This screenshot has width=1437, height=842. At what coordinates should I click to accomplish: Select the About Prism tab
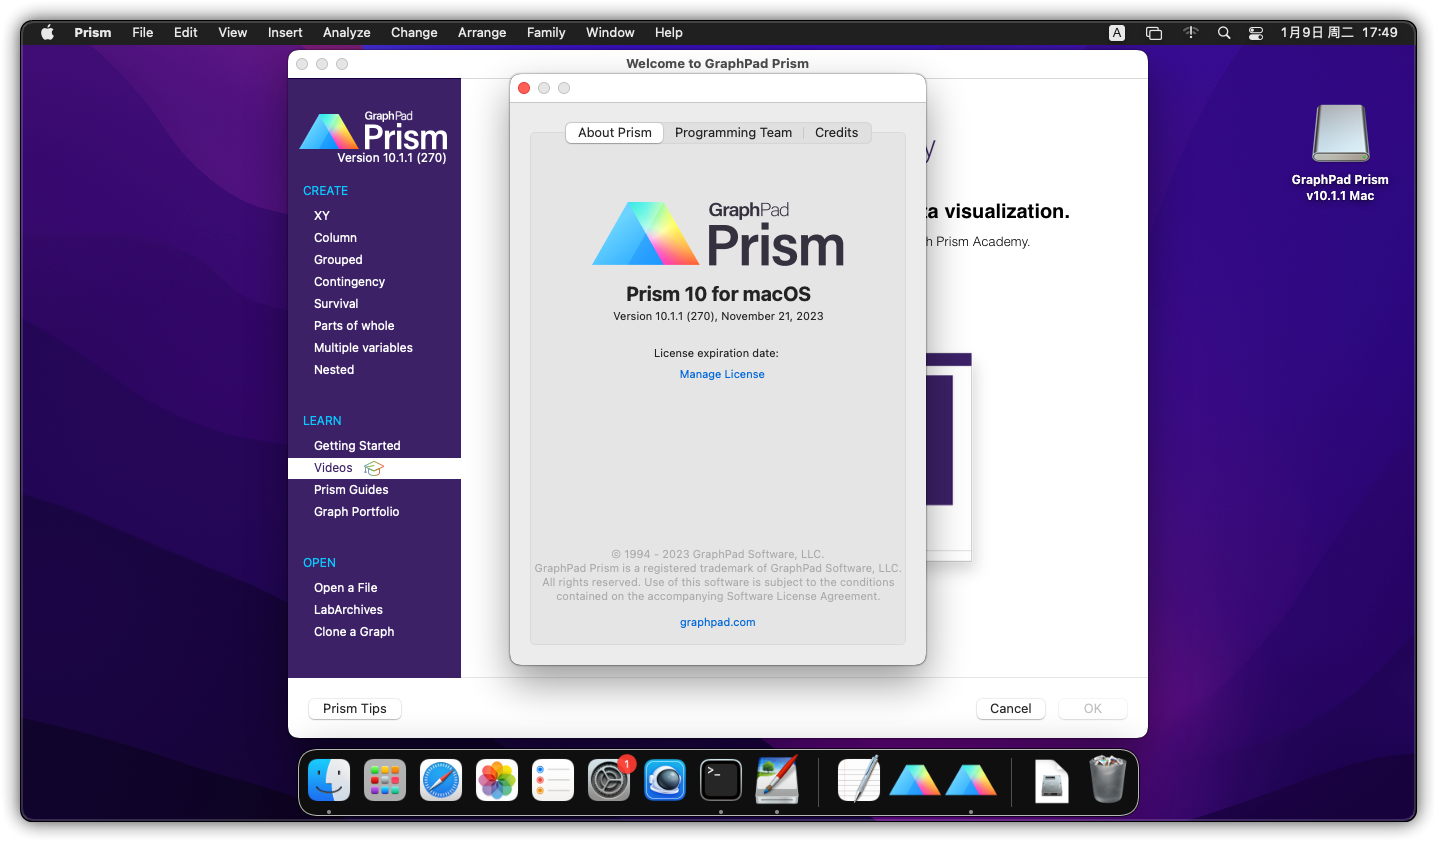tap(614, 133)
